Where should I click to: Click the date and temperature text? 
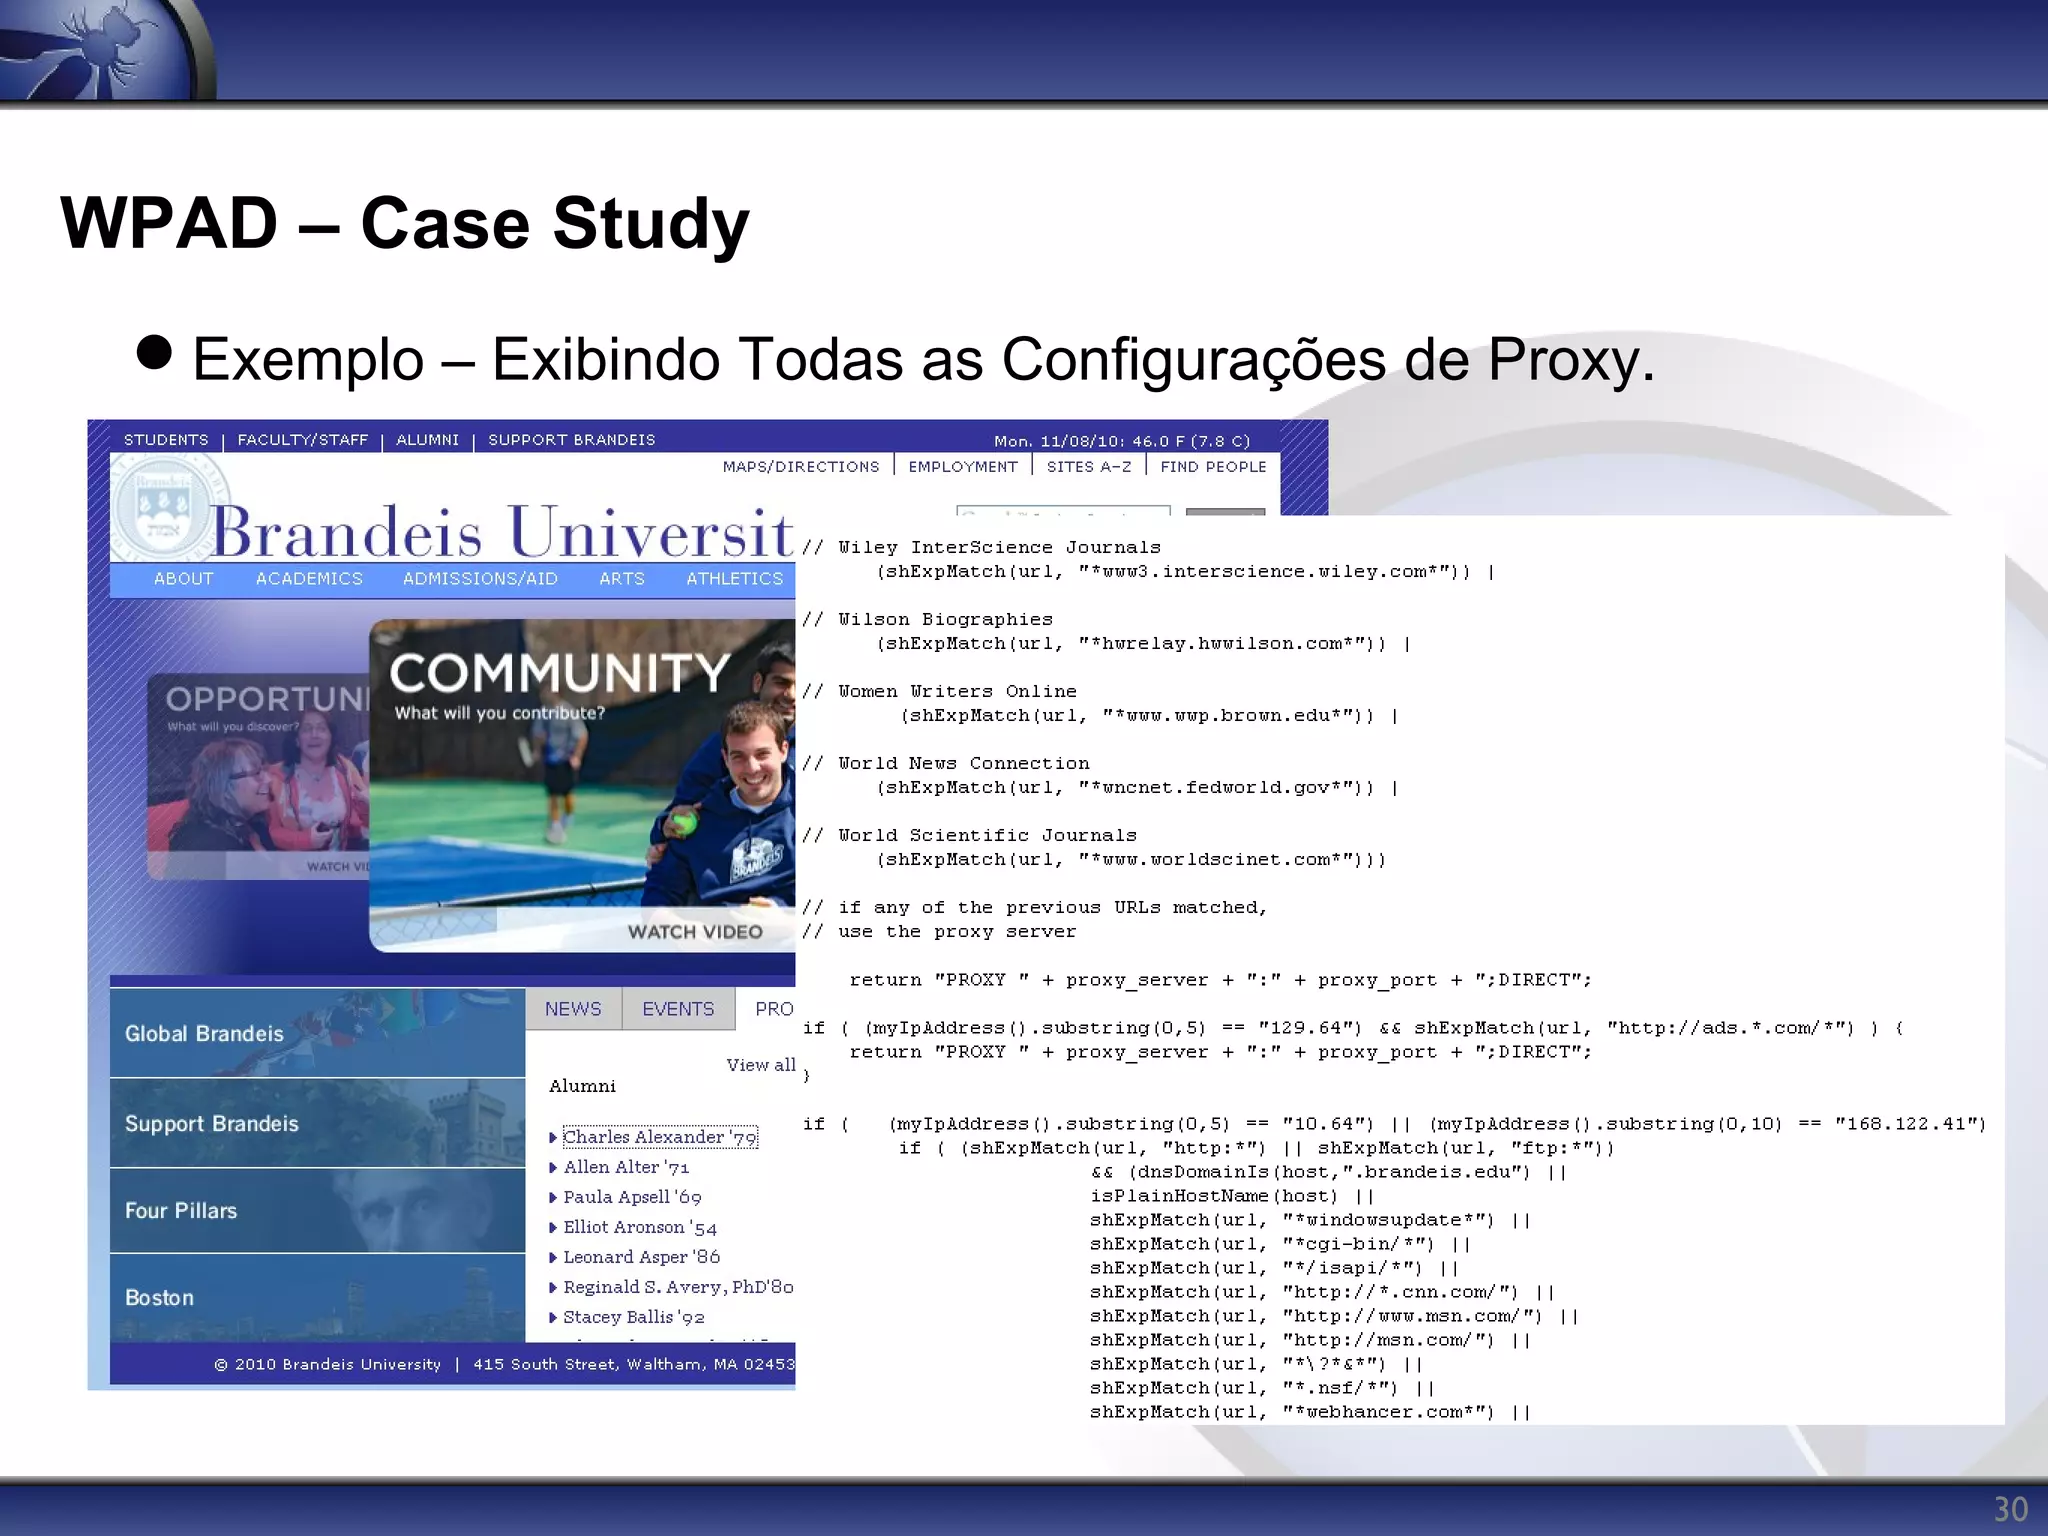coord(1122,441)
